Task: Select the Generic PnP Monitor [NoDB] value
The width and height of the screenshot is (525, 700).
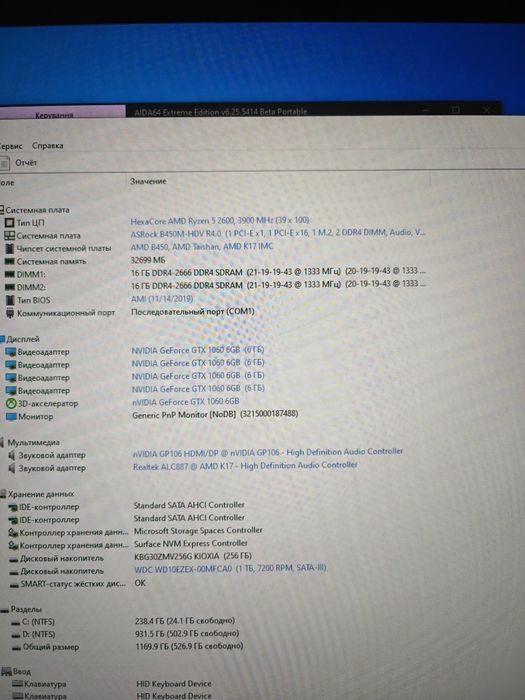Action: tap(215, 415)
